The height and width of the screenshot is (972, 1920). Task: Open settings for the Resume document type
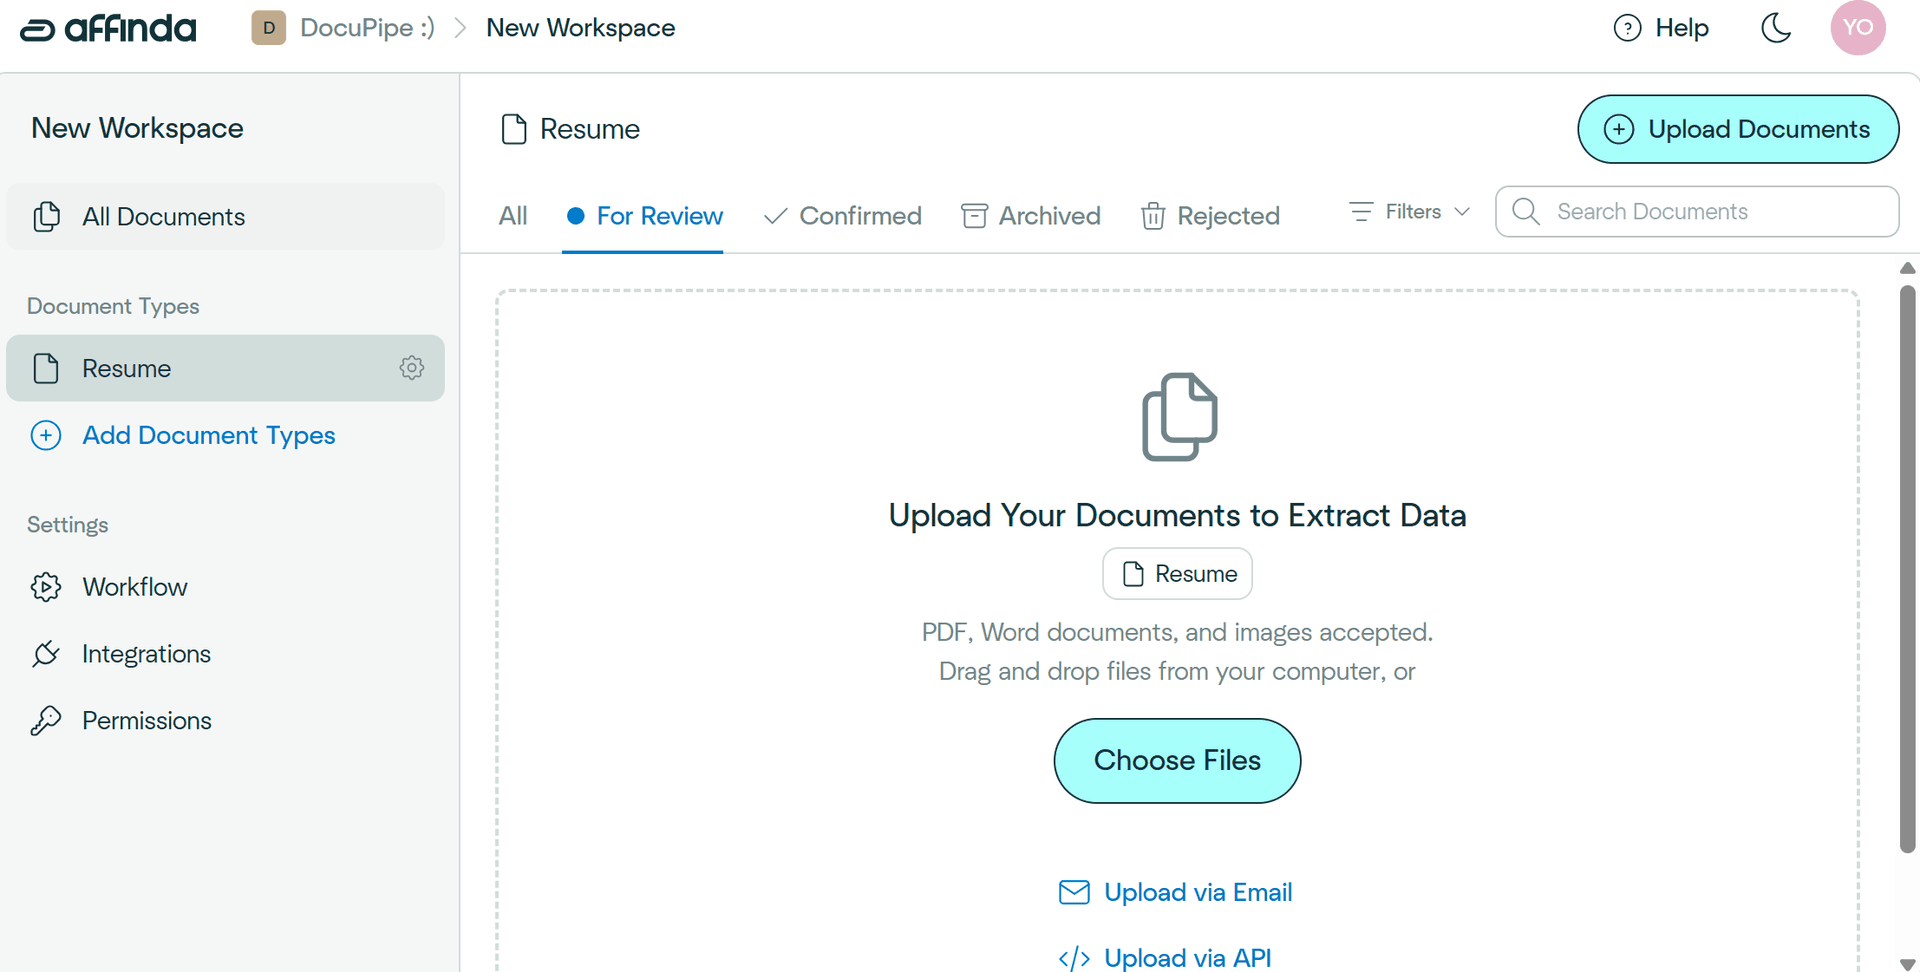point(411,367)
